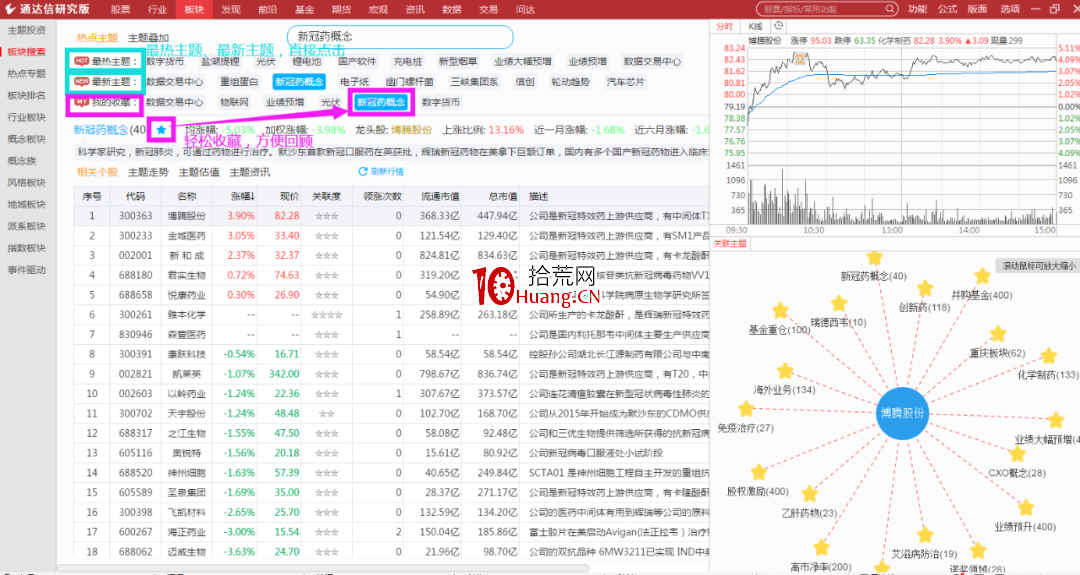Open the 公式 menu
This screenshot has width=1080, height=575.
pos(947,9)
